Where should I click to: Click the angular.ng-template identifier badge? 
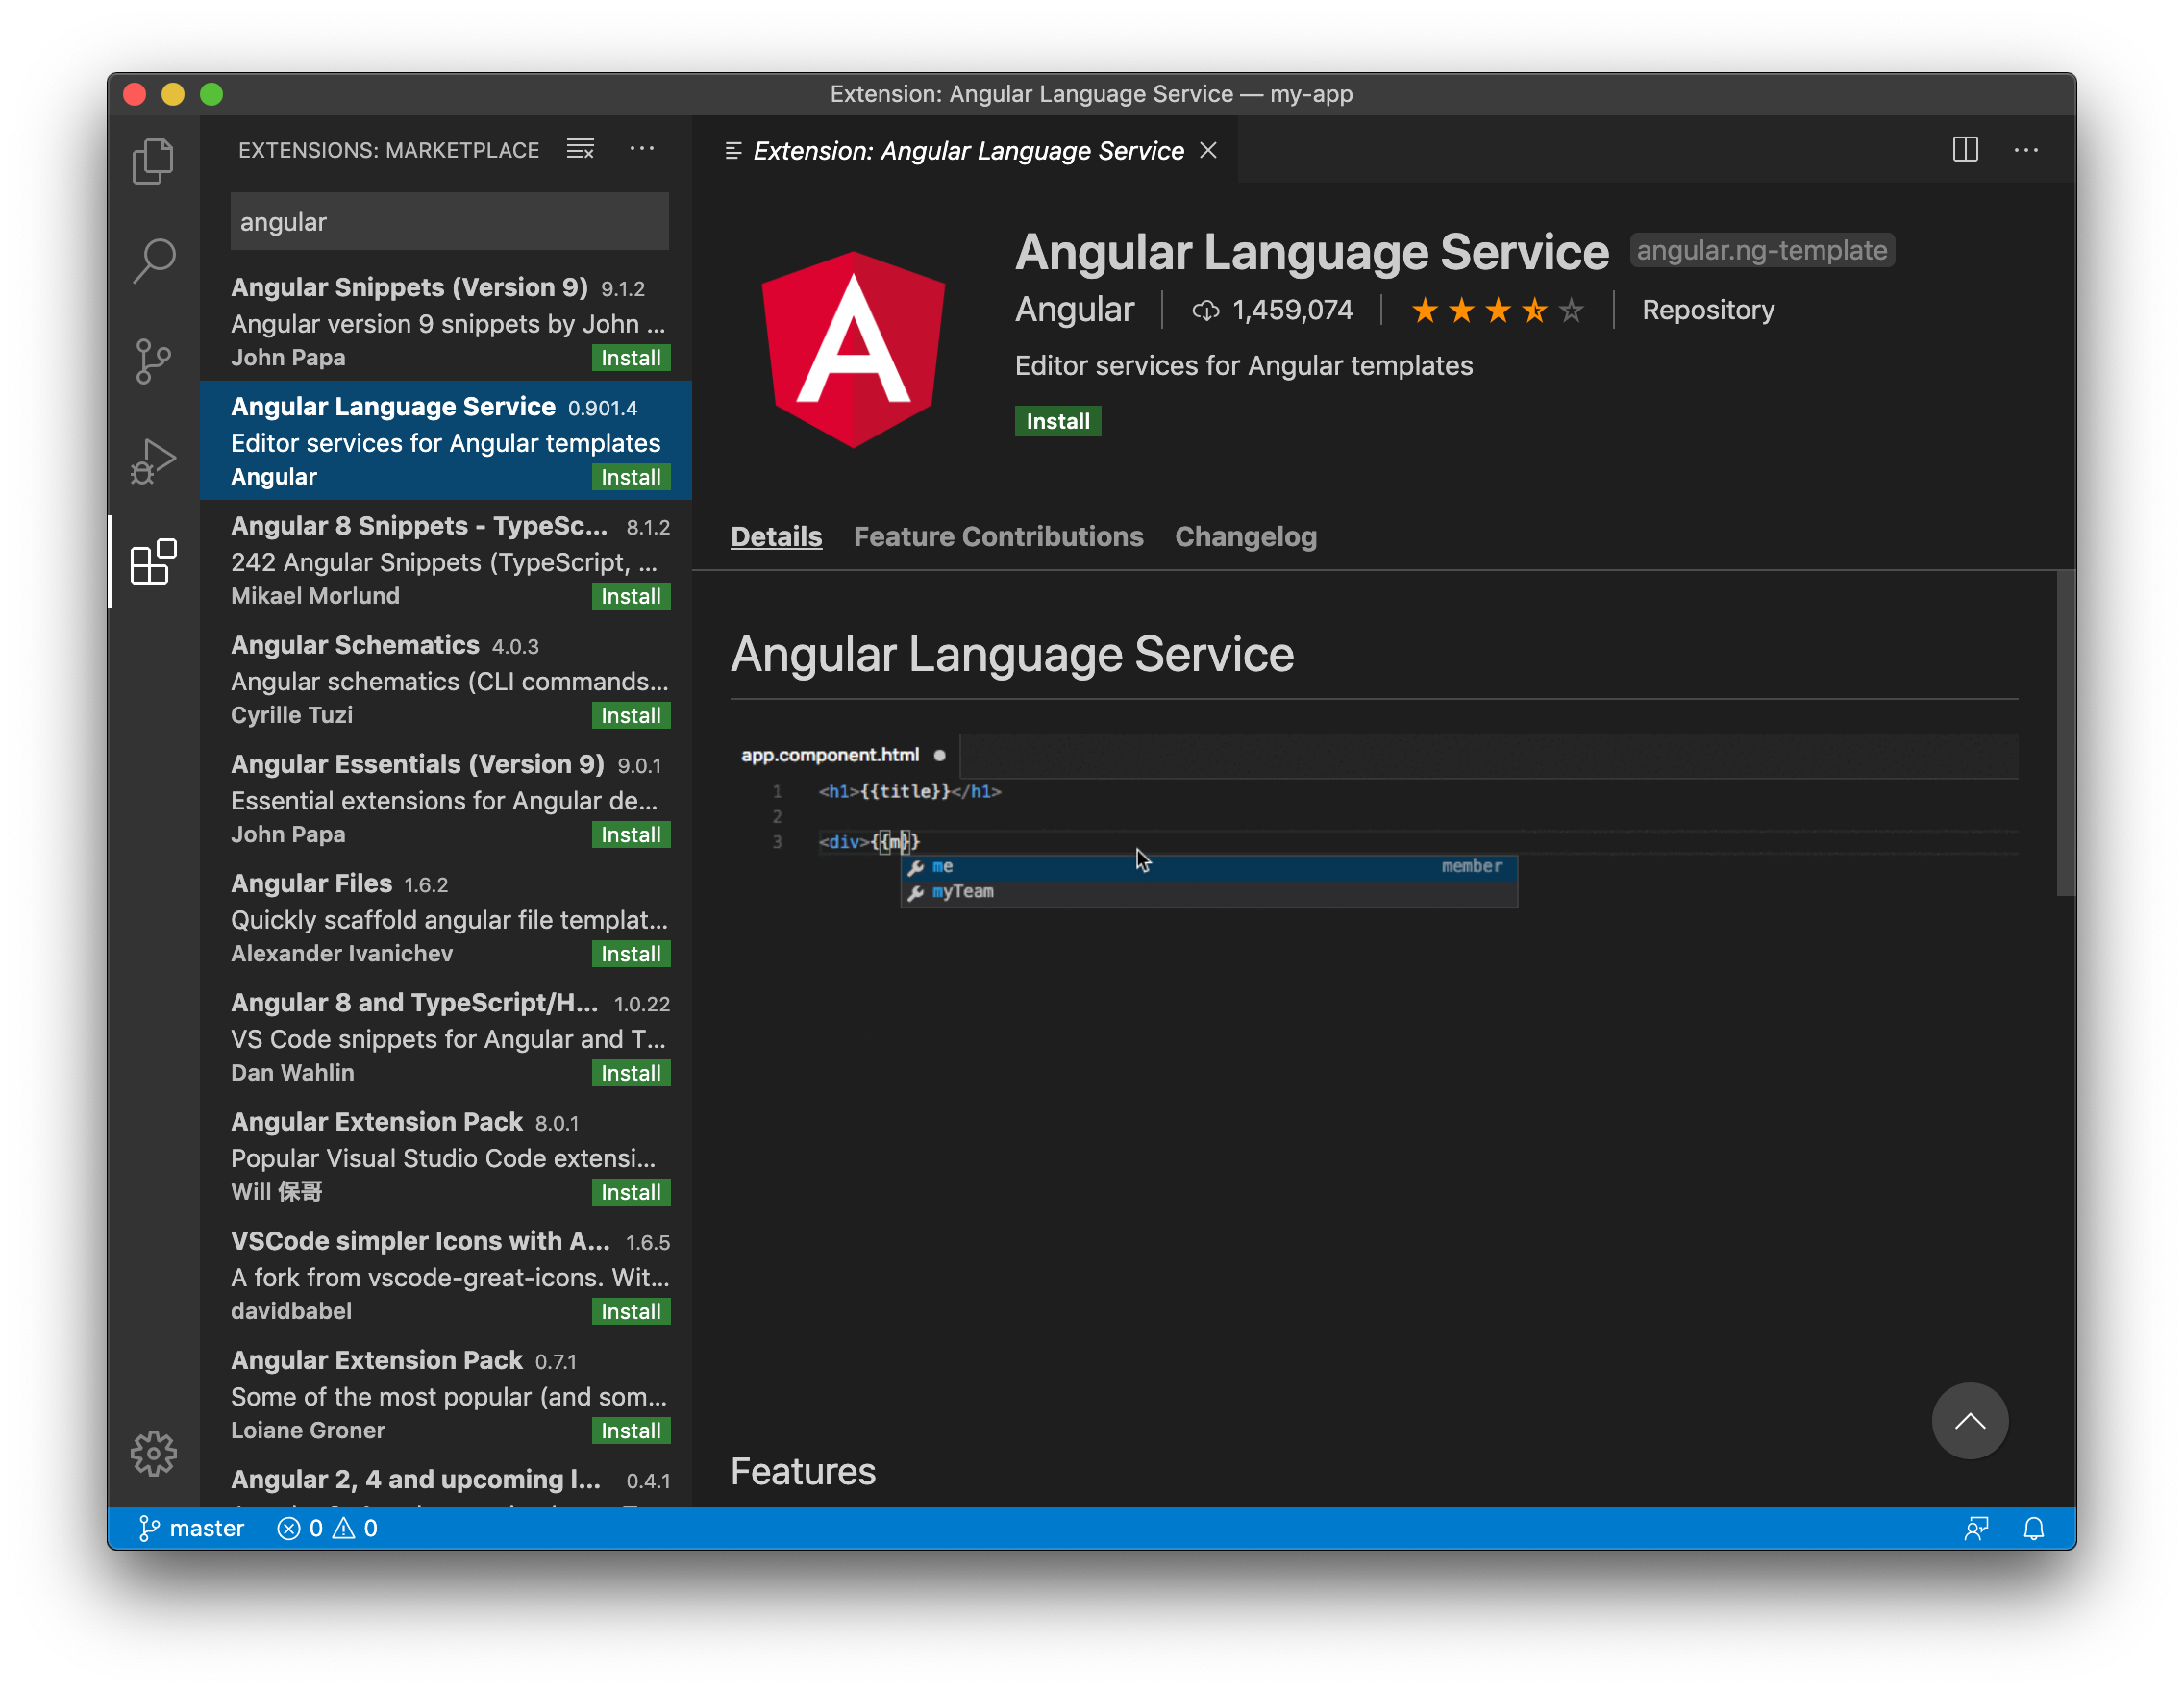[x=1761, y=250]
